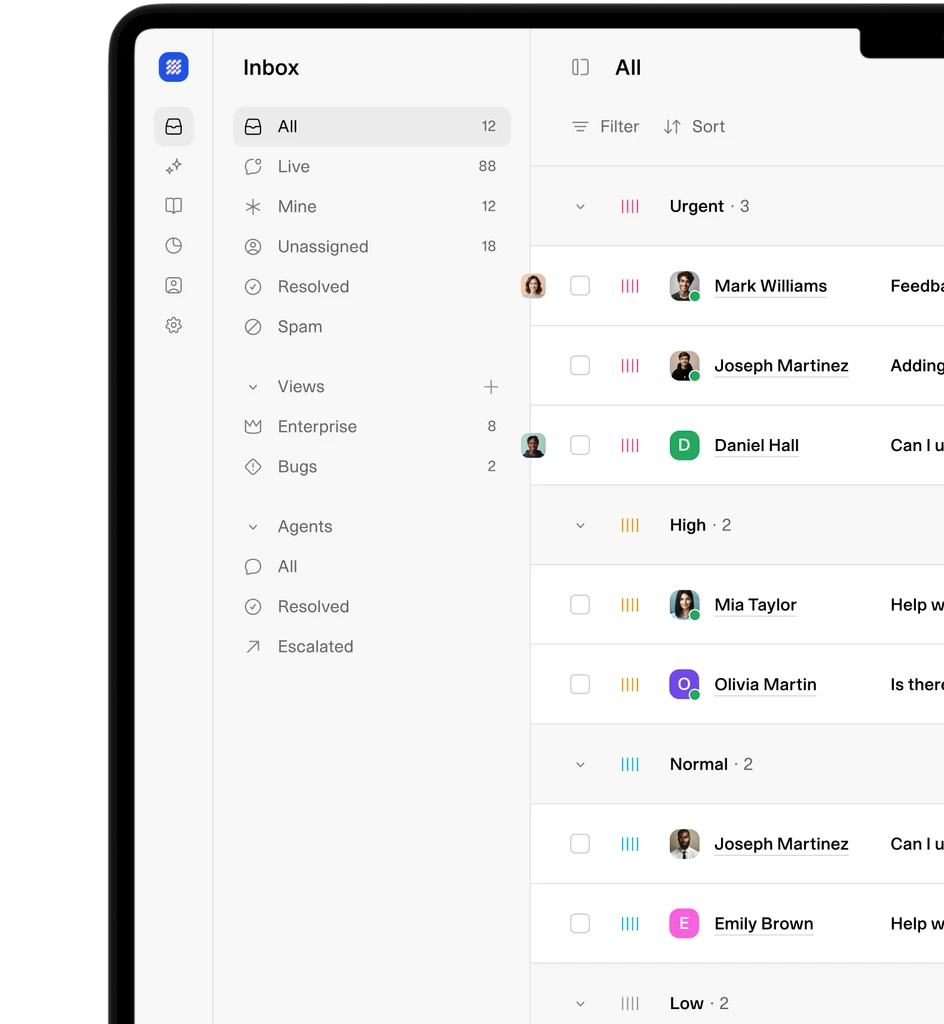944x1024 pixels.
Task: Open the Bugs view
Action: 371,466
